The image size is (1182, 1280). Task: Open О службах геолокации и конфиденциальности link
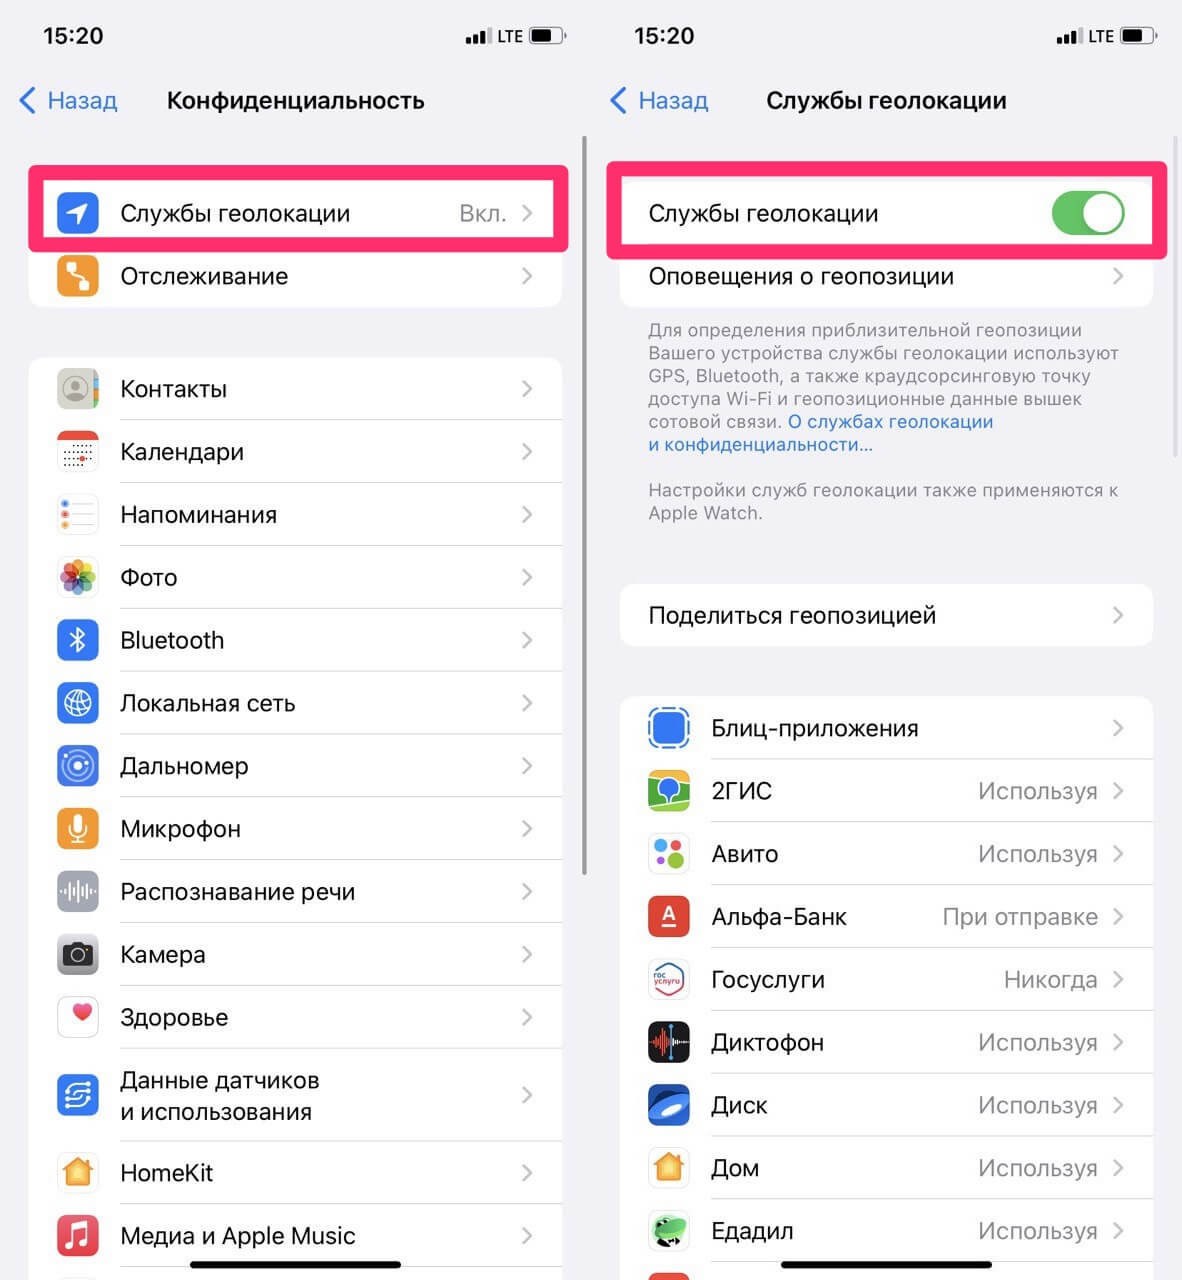pyautogui.click(x=890, y=421)
